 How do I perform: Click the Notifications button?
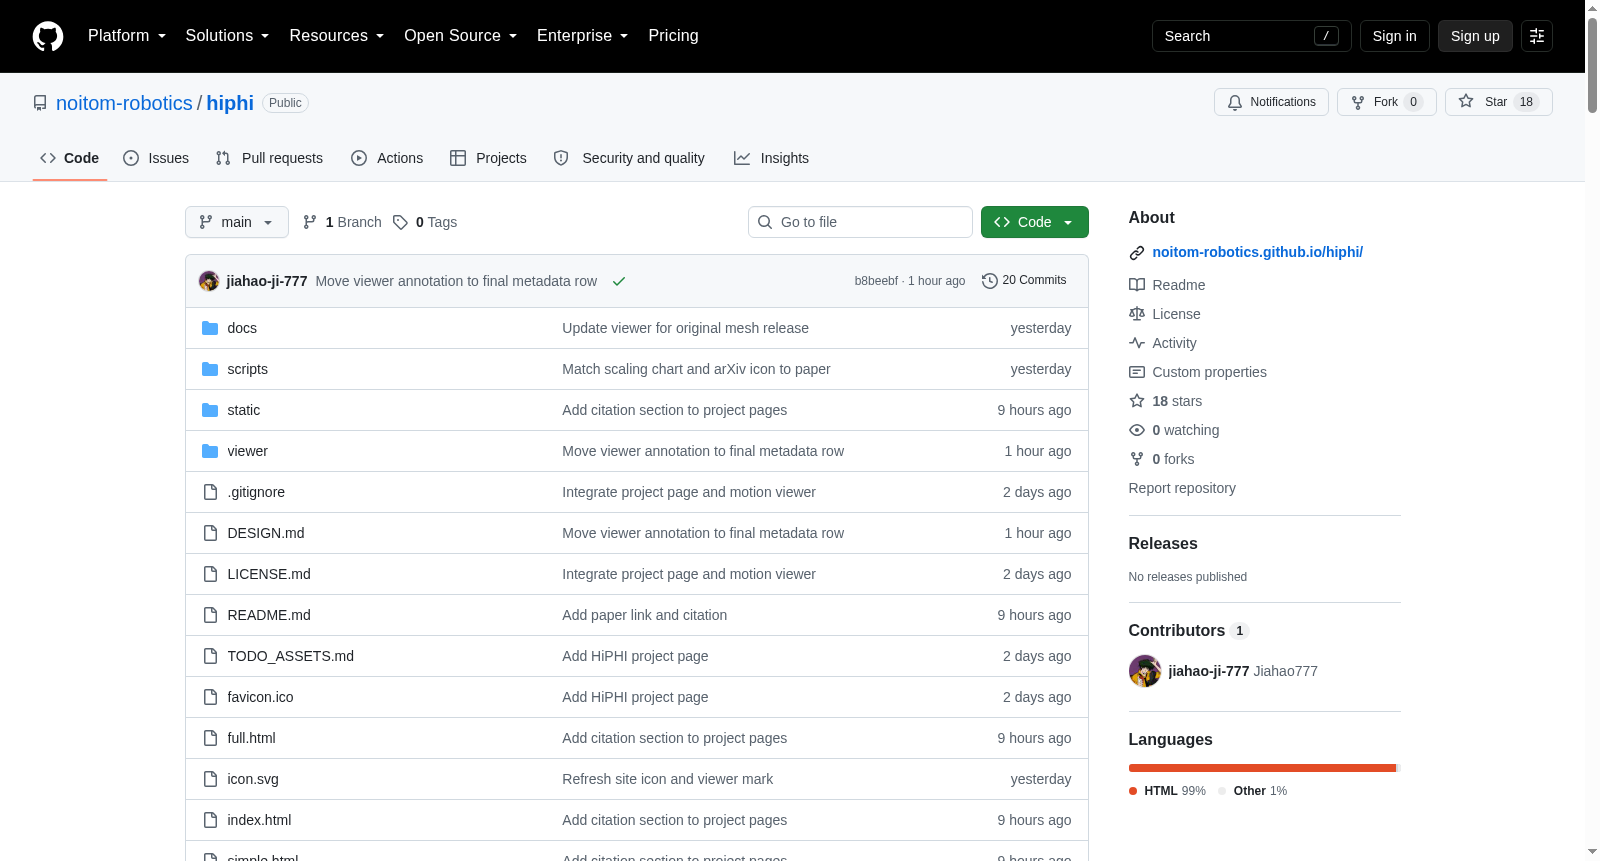point(1271,102)
